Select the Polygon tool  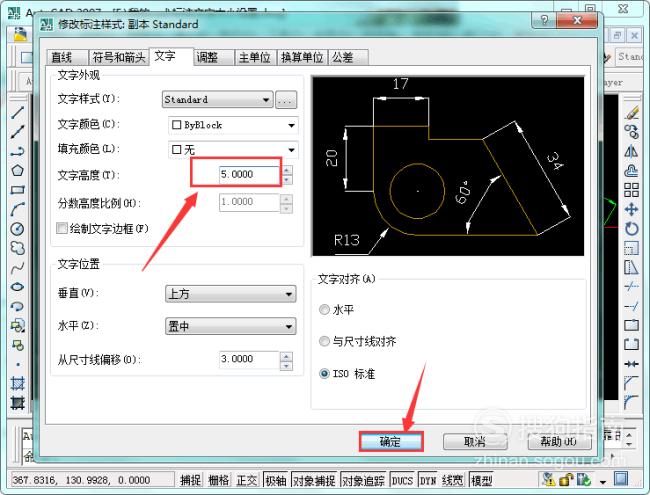tap(17, 170)
